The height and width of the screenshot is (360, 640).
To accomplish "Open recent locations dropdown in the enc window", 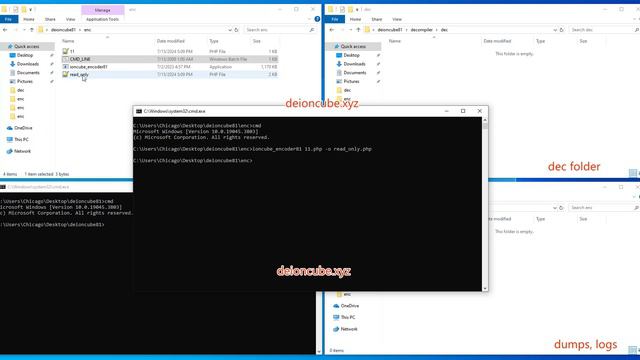I will coord(24,30).
